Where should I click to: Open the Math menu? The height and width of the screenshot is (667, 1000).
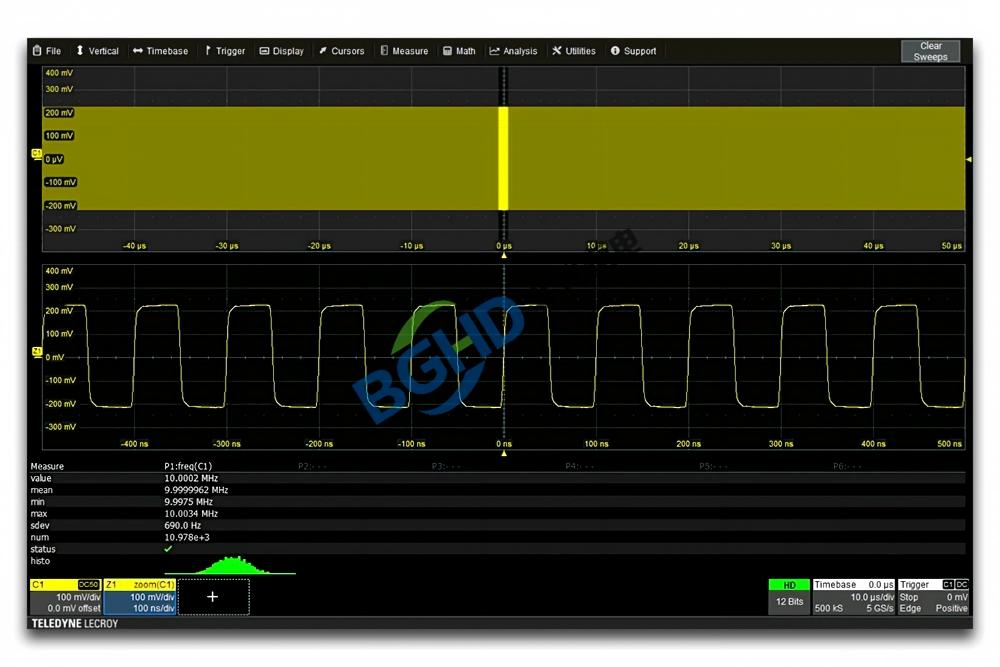(460, 51)
